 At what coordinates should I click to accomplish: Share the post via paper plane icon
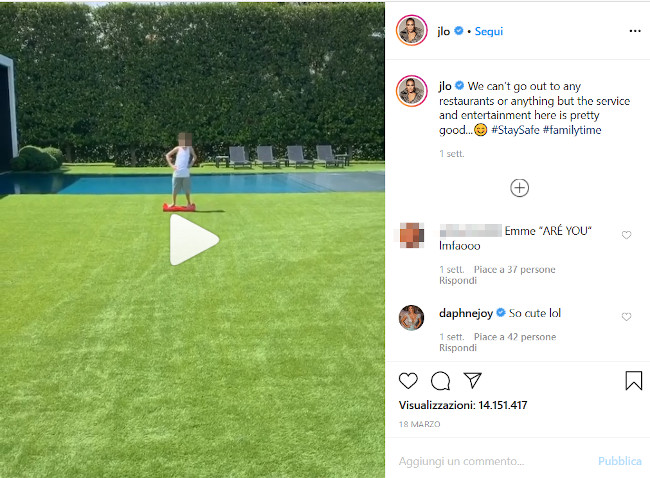click(x=472, y=380)
